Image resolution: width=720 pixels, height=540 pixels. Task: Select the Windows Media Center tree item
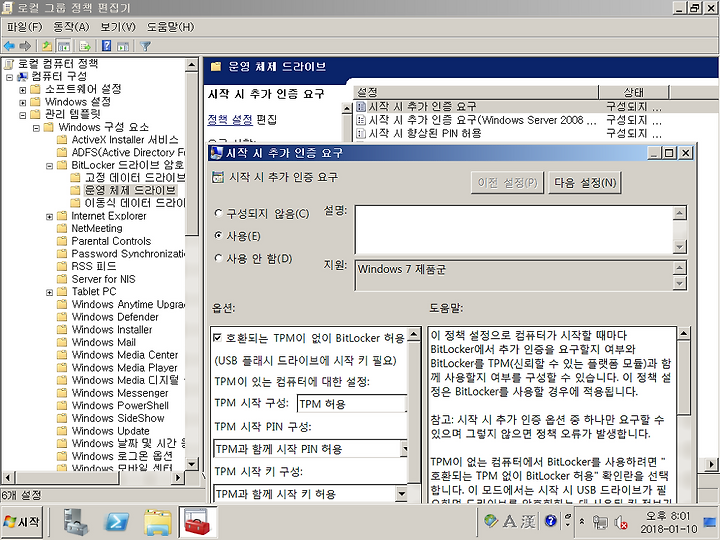pos(125,355)
